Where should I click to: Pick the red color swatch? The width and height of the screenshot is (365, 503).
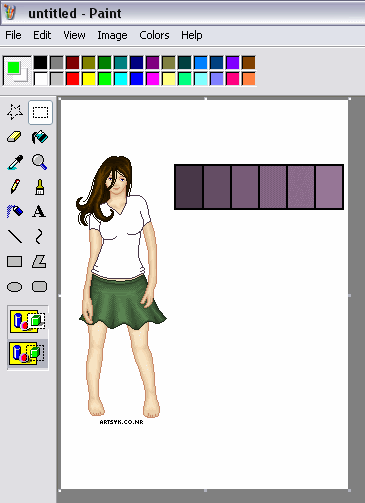(x=72, y=79)
